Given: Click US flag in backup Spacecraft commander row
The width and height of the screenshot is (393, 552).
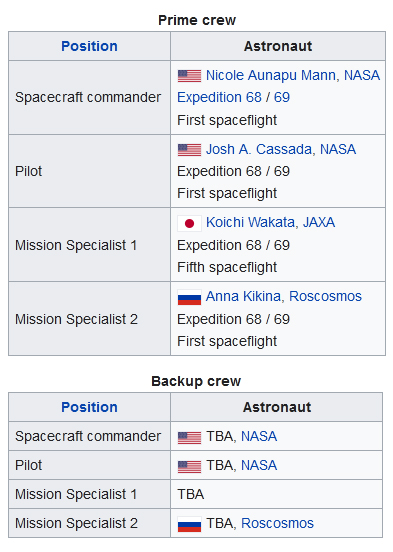Looking at the screenshot, I should point(189,437).
